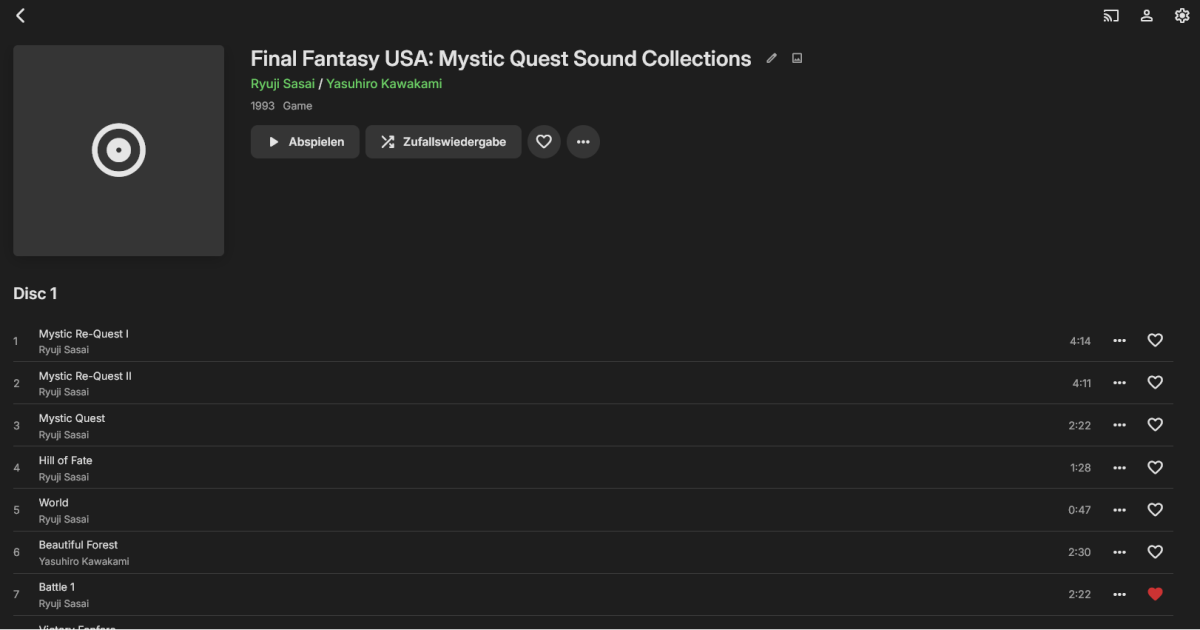
Task: Click the back arrow to go back
Action: (x=20, y=15)
